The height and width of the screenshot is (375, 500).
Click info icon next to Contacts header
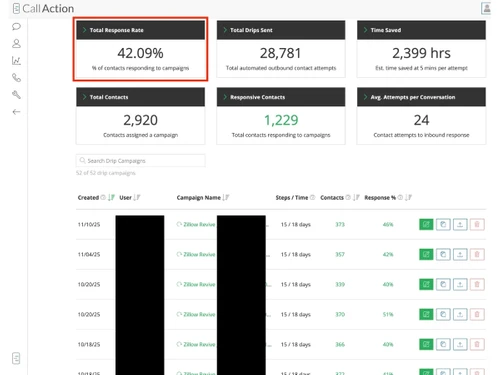348,197
